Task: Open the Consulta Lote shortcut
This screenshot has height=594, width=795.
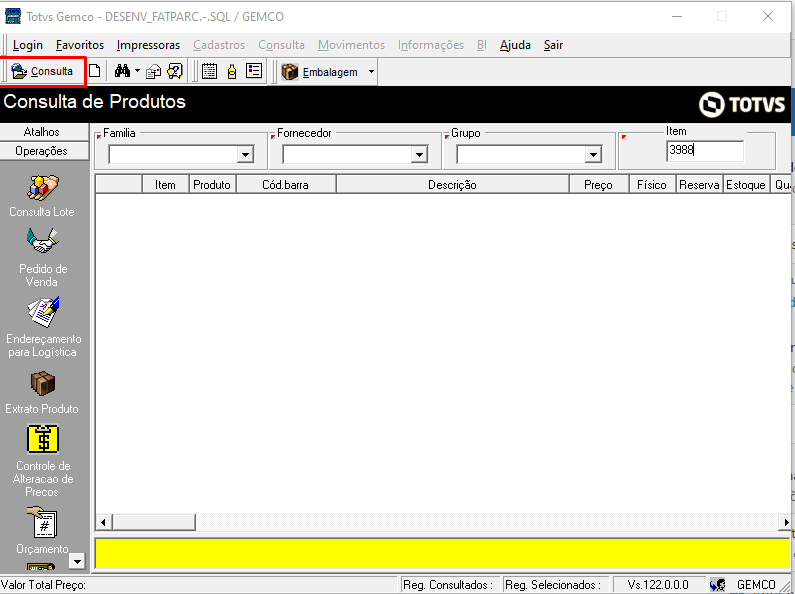Action: 42,196
